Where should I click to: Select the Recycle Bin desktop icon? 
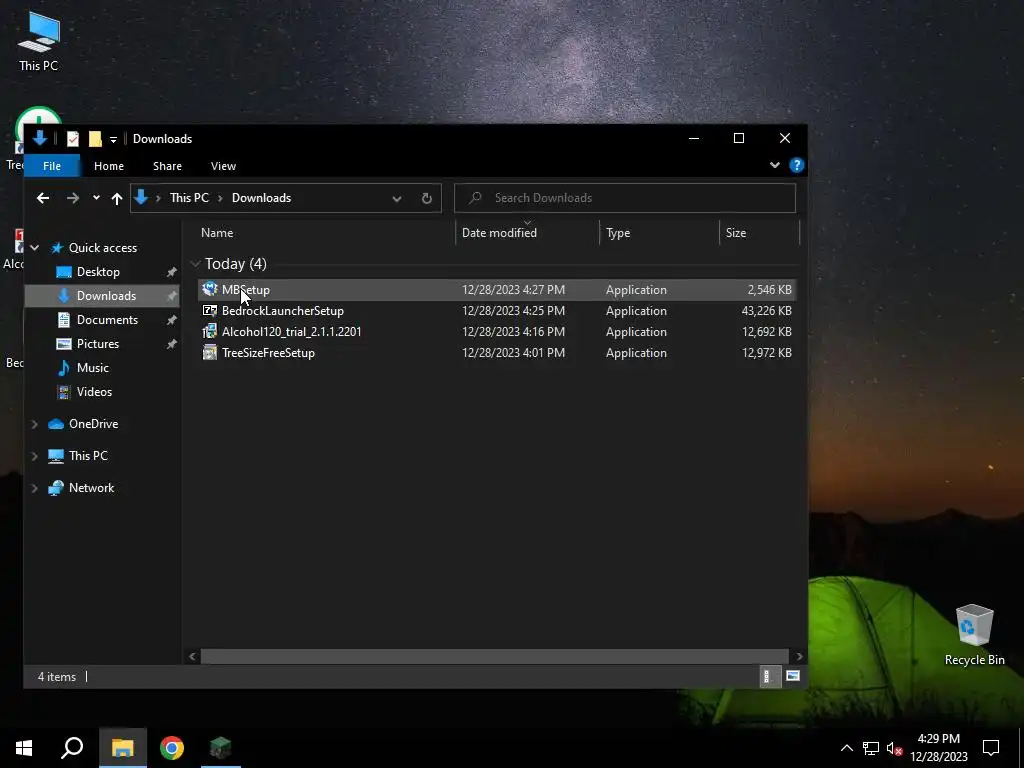[974, 634]
